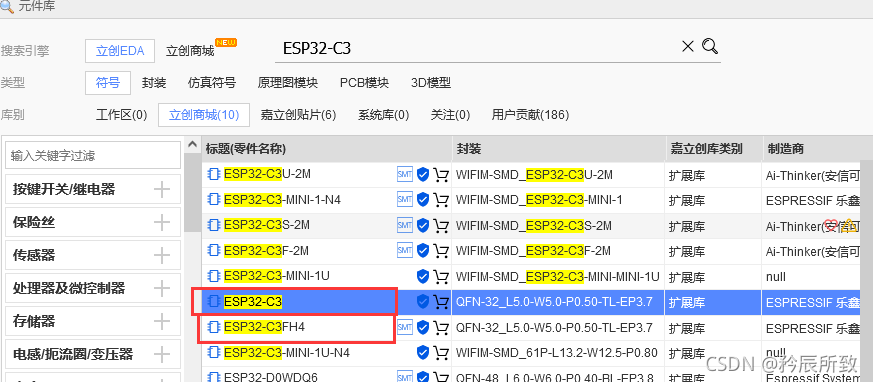This screenshot has width=873, height=382.
Task: Click verified shield on ESP32-C3FH4 row
Action: 423,327
